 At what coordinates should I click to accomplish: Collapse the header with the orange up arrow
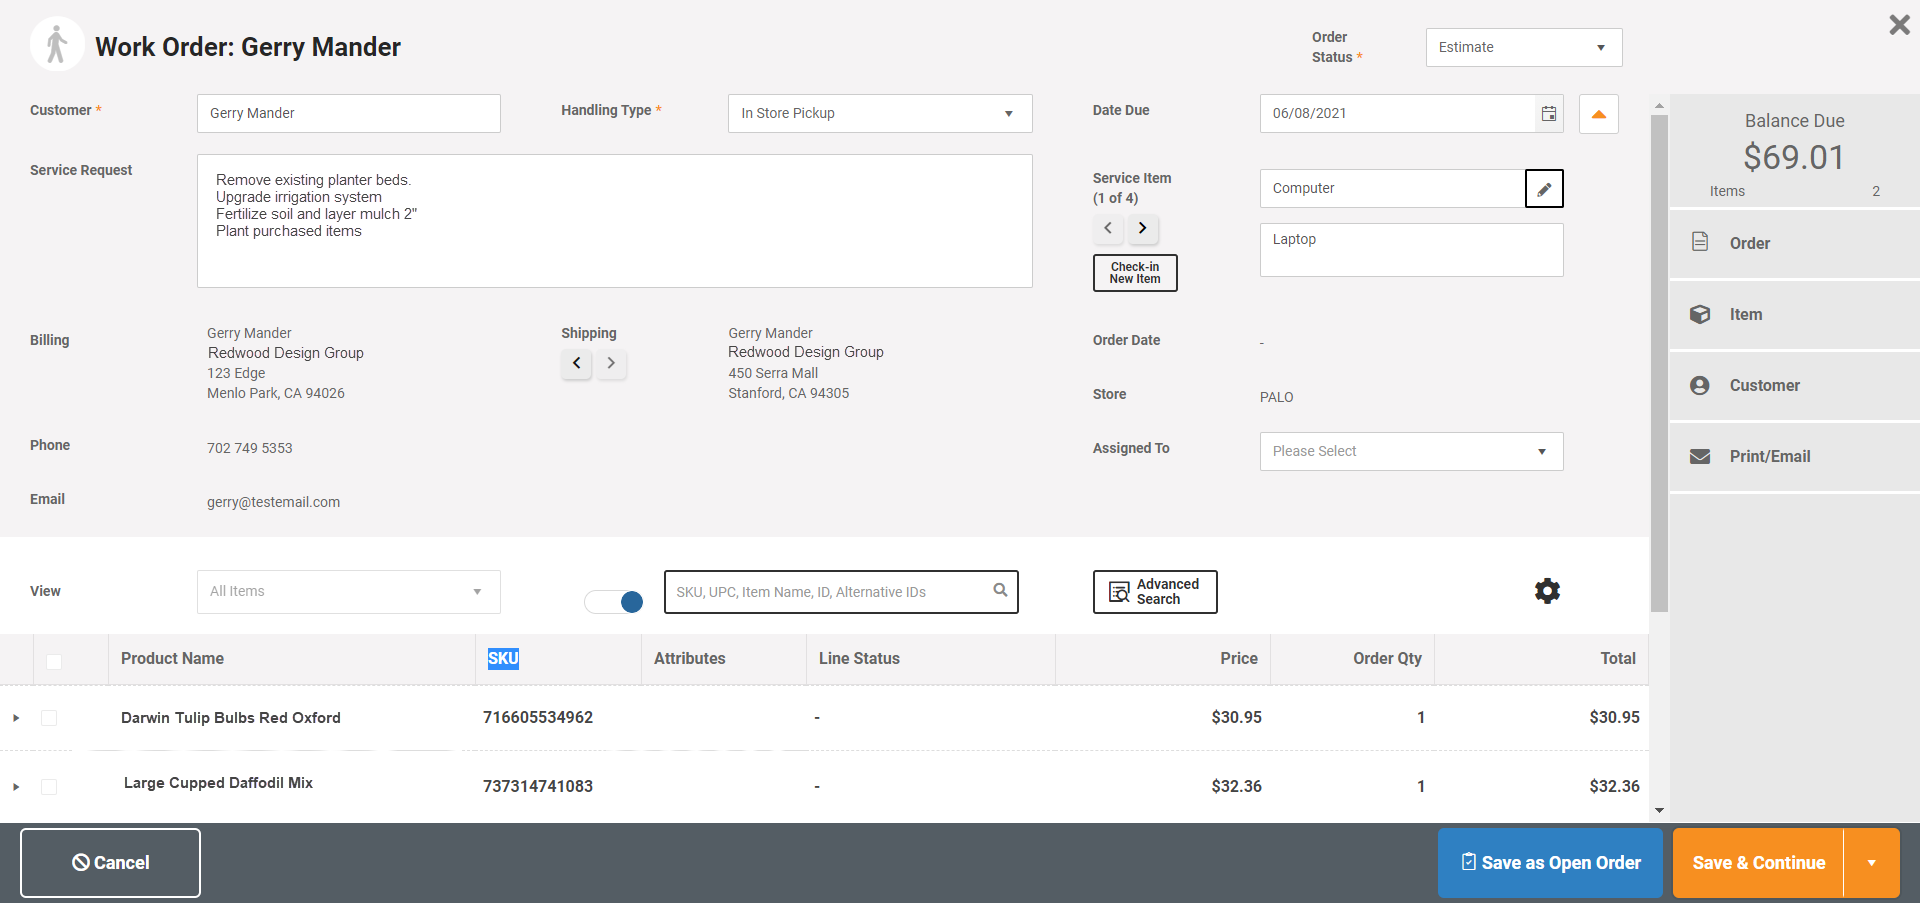pyautogui.click(x=1599, y=114)
